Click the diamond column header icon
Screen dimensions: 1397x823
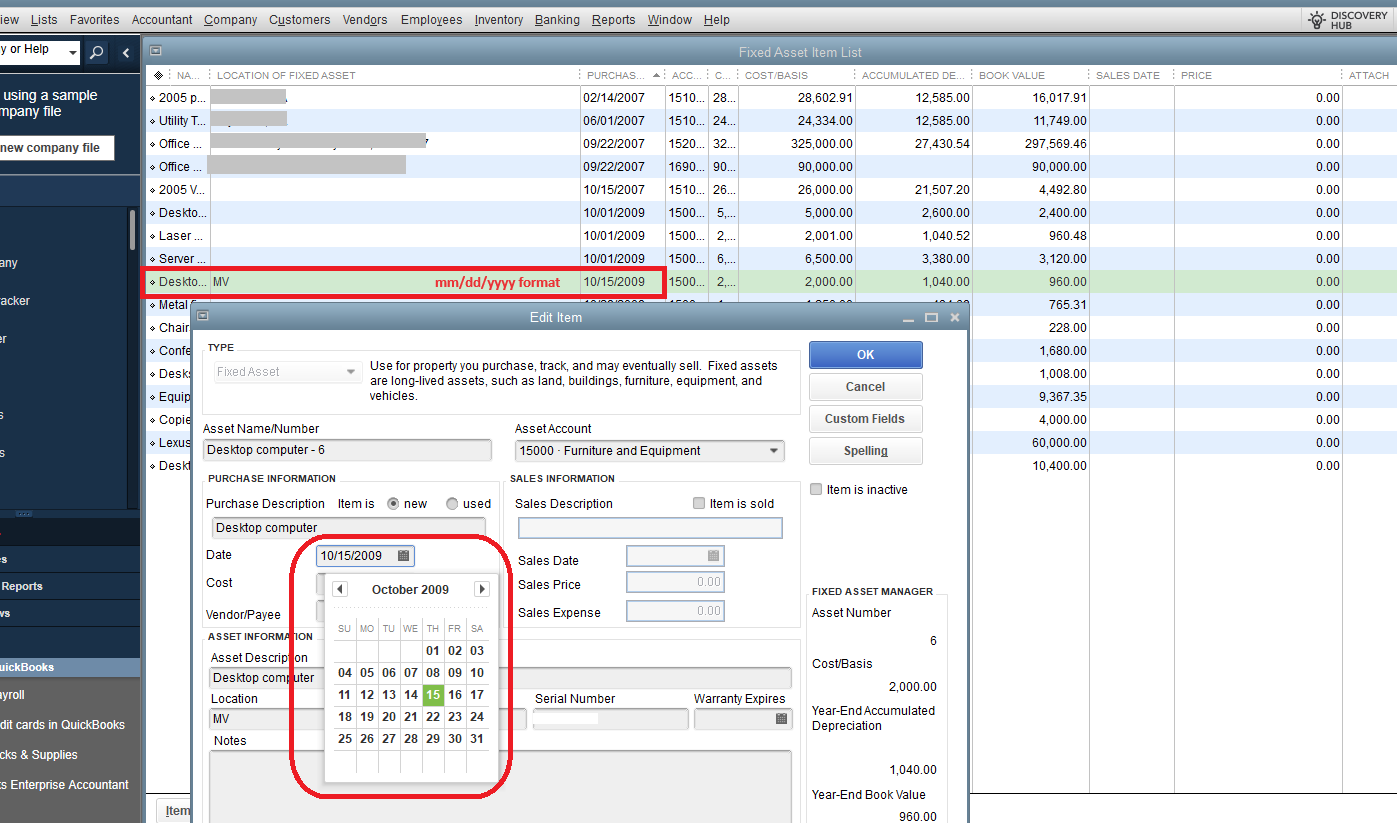pyautogui.click(x=158, y=75)
